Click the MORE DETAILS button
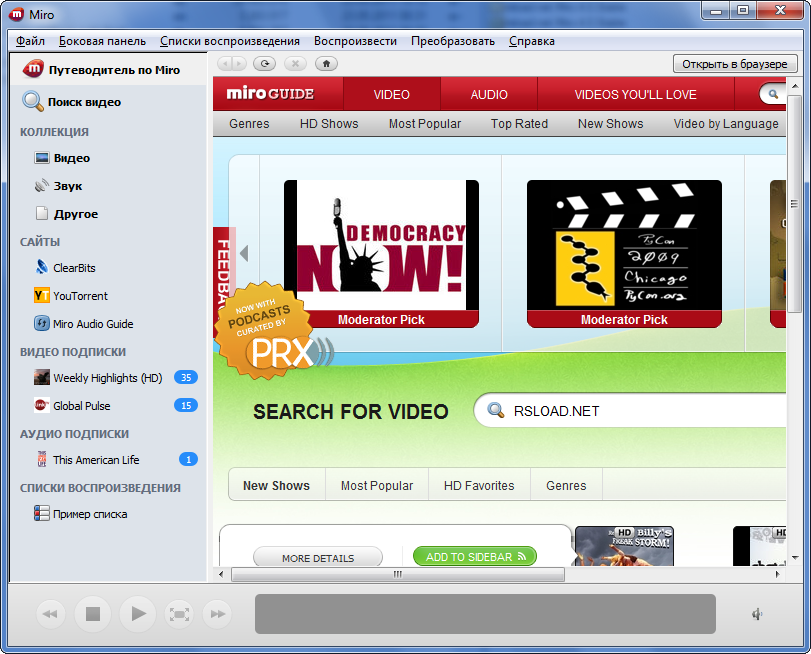This screenshot has height=654, width=811. (x=318, y=558)
